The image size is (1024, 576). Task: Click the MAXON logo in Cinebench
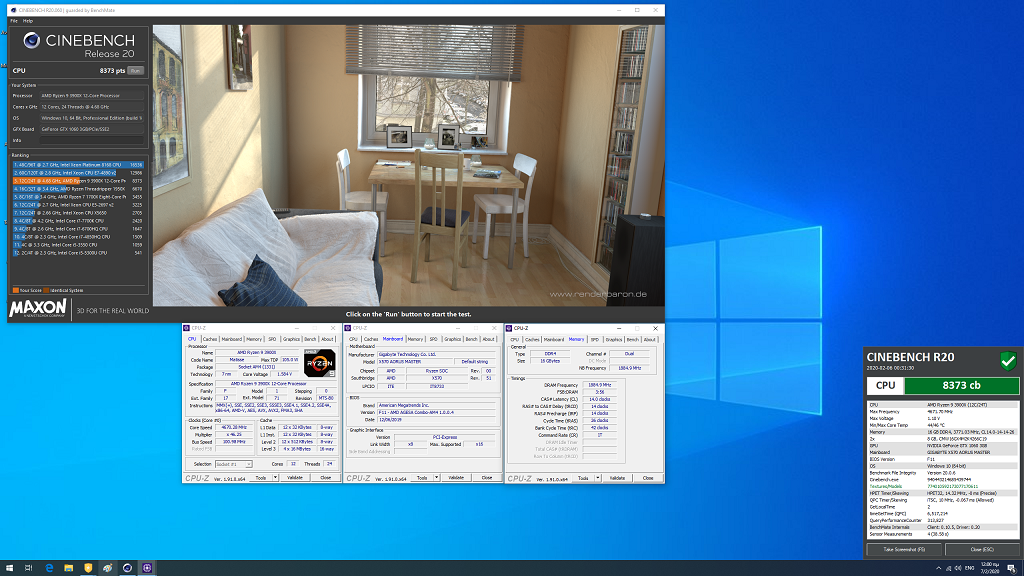[38, 309]
